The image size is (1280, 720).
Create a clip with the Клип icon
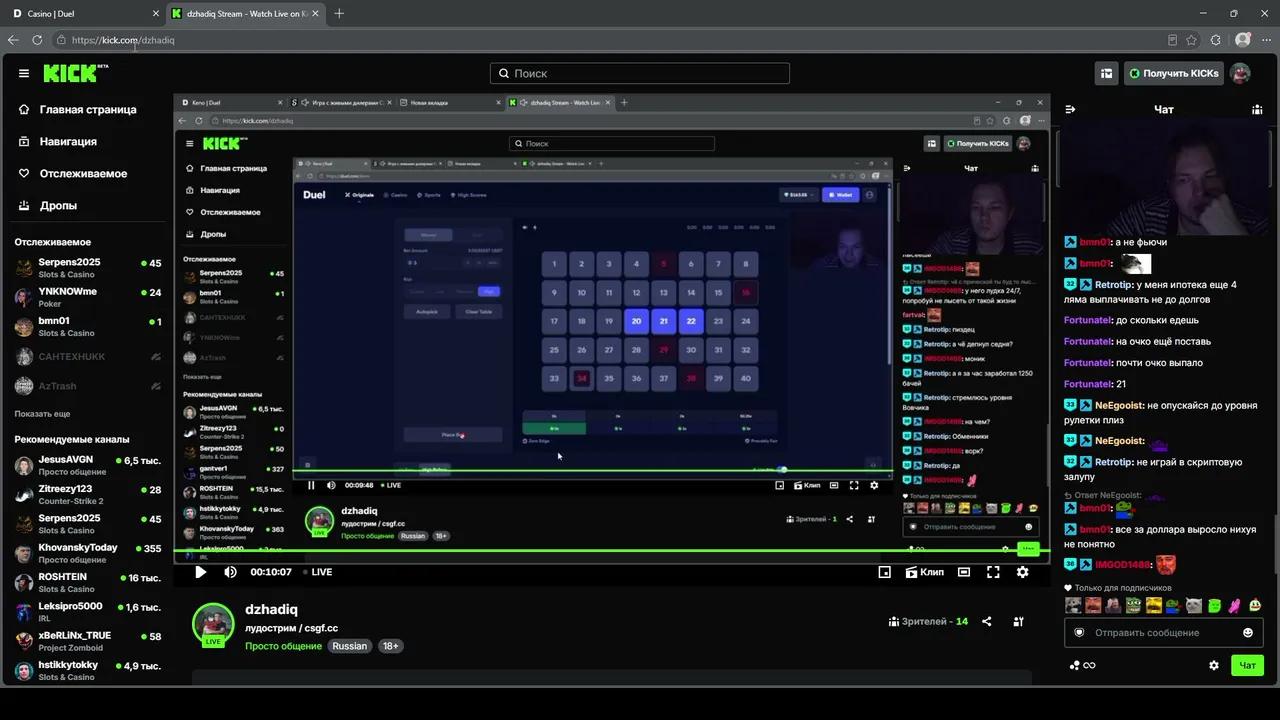point(924,572)
